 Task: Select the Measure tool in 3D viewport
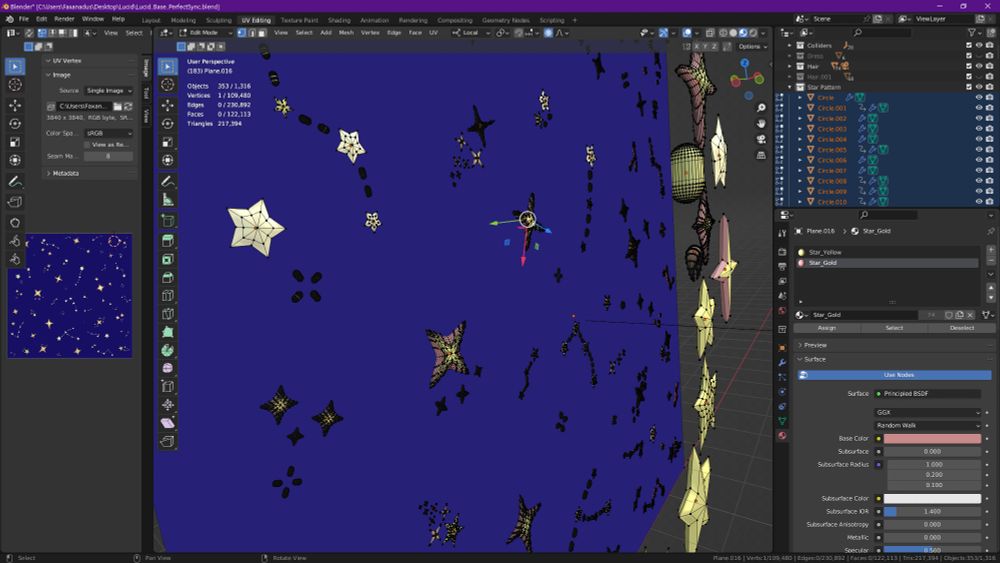(168, 200)
